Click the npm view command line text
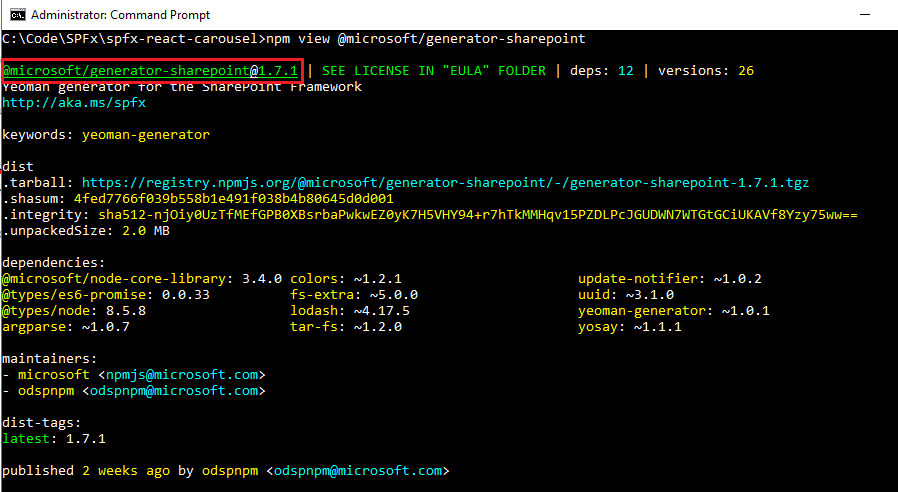Screen dimensions: 898x492 click(x=424, y=39)
